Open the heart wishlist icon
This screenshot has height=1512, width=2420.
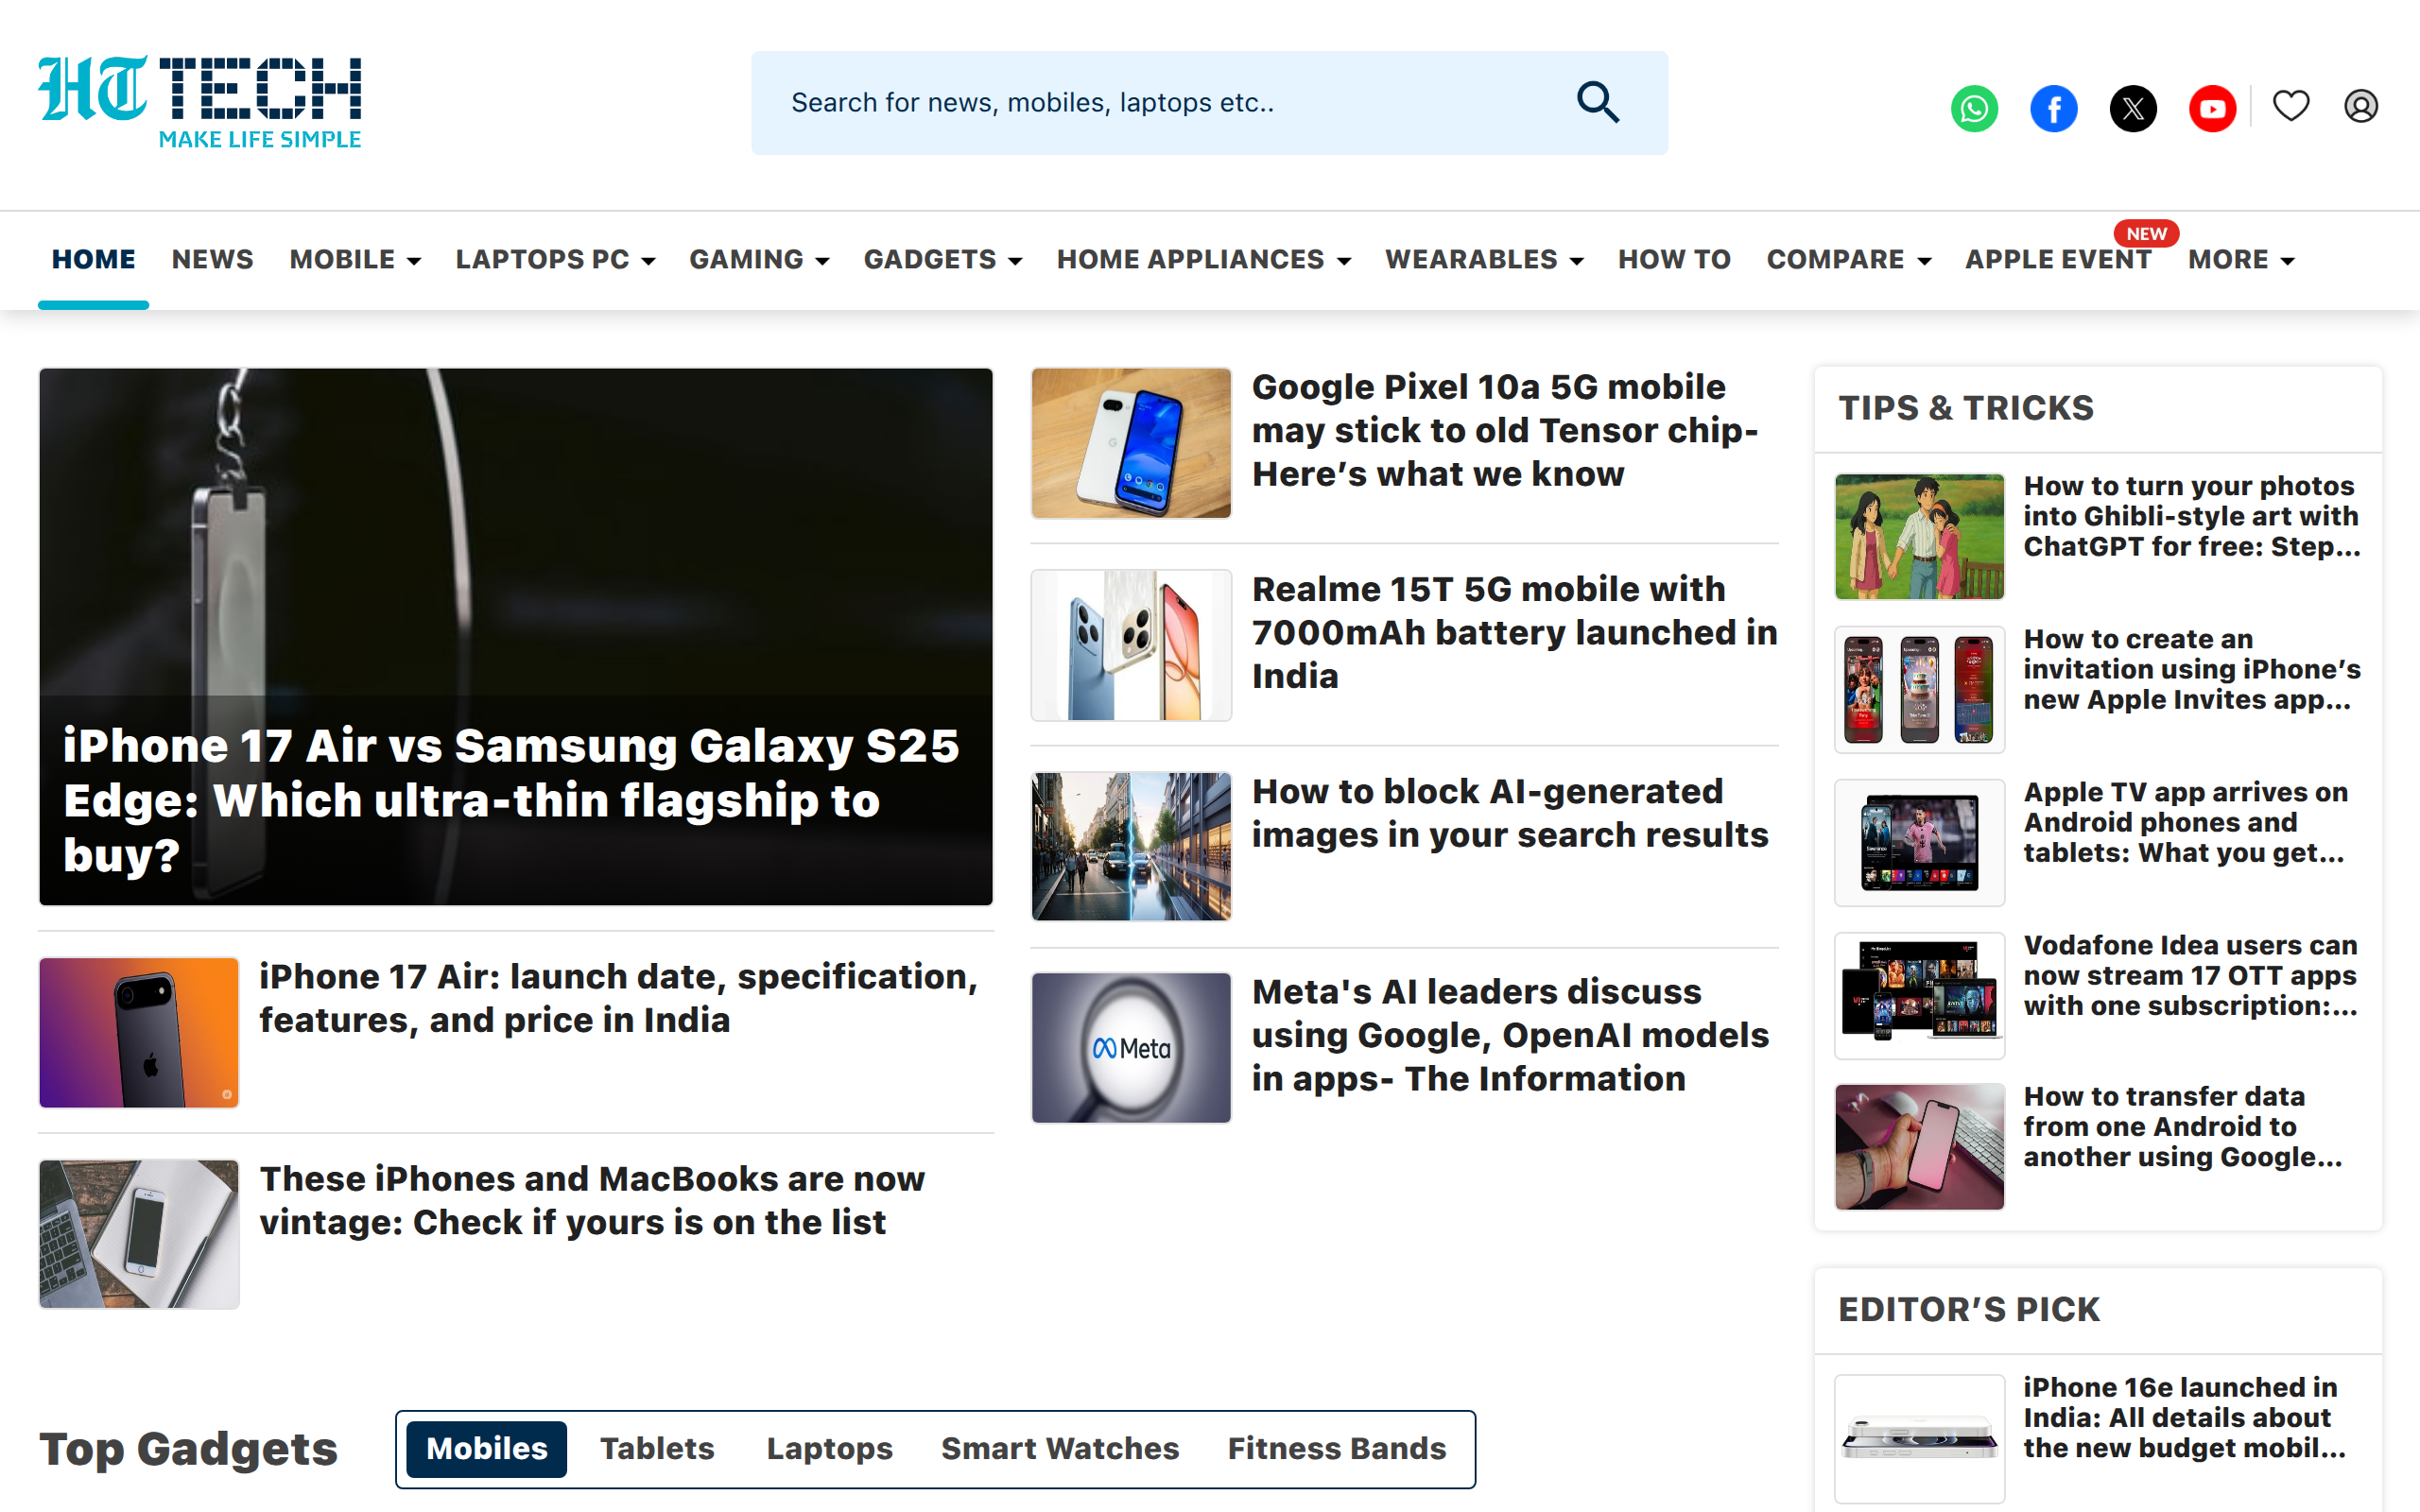pos(2291,105)
